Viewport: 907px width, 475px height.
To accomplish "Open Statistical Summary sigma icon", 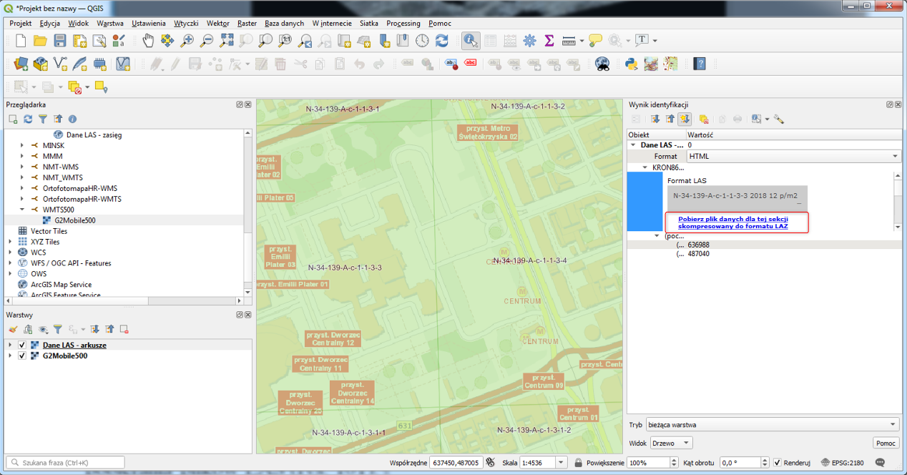I will pyautogui.click(x=549, y=40).
